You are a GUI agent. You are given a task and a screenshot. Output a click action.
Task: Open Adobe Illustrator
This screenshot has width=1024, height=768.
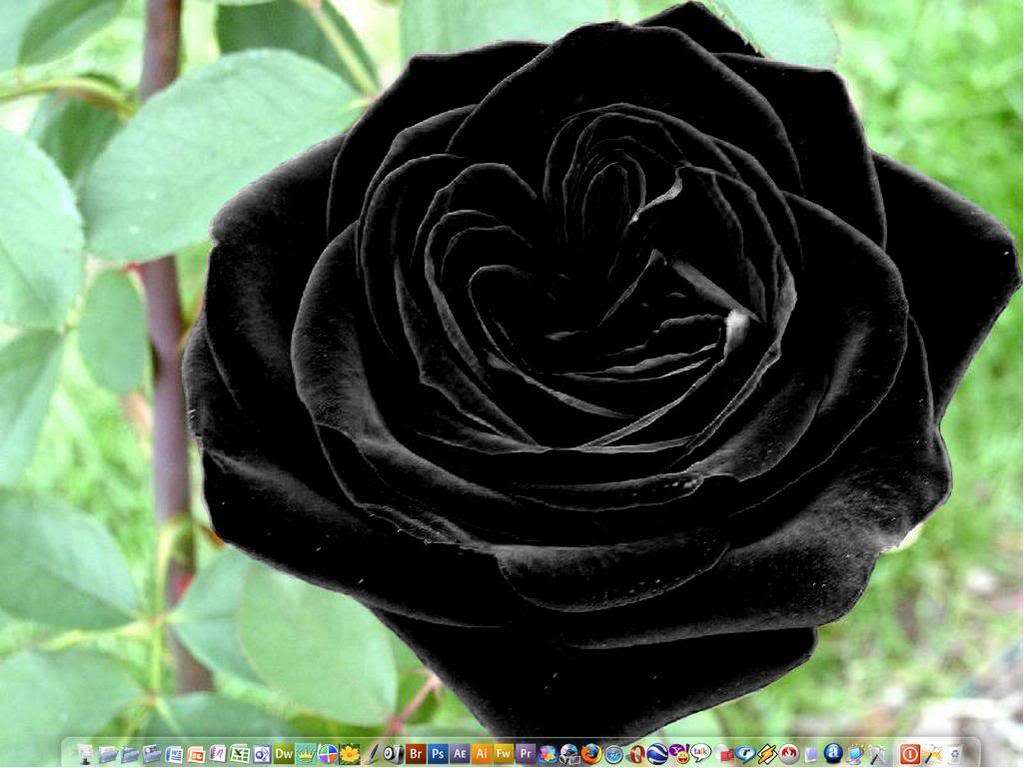[481, 753]
